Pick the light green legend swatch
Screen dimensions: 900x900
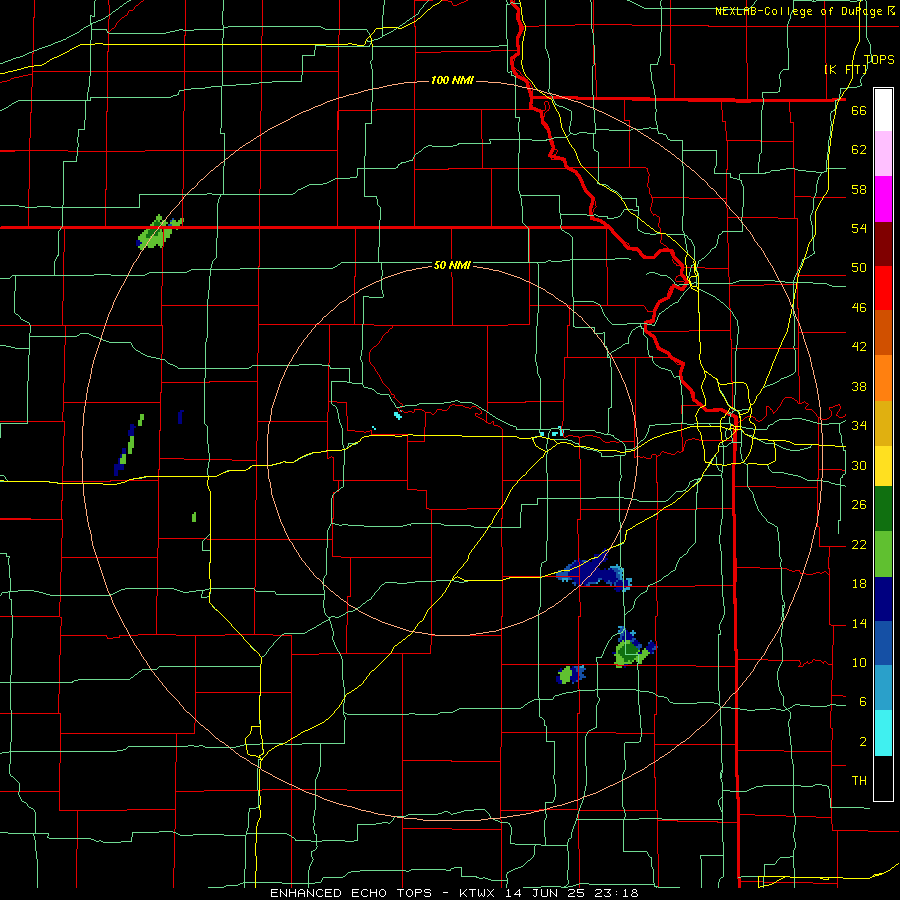(x=883, y=553)
